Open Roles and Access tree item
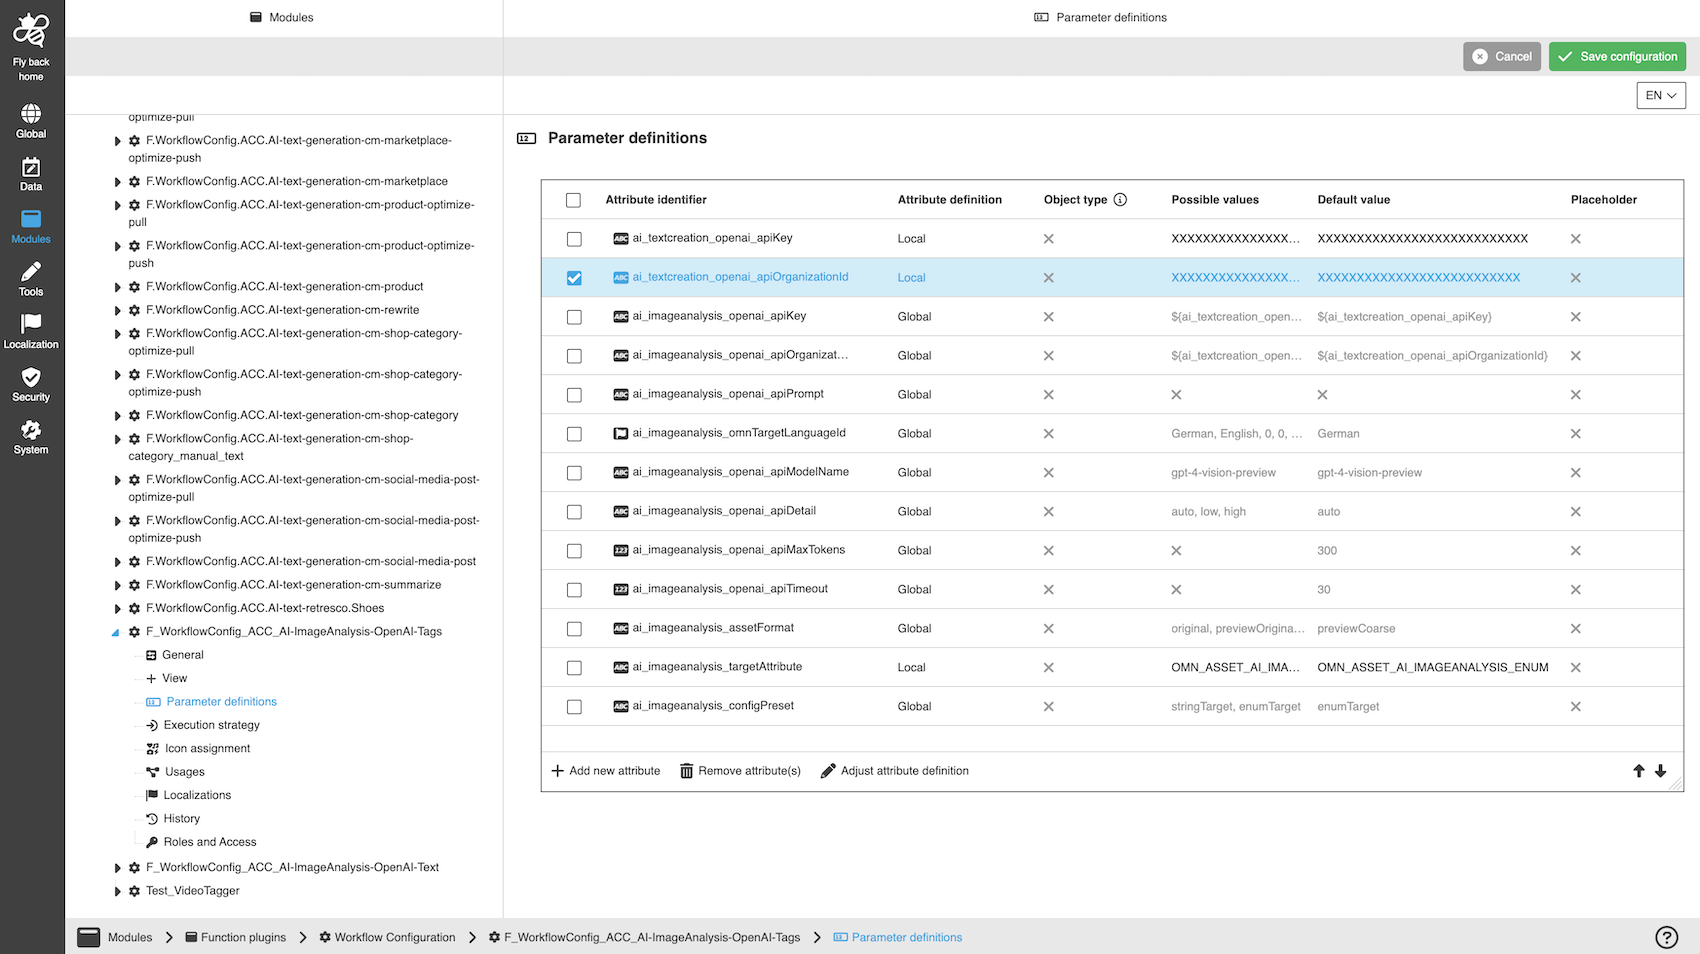 tap(209, 842)
